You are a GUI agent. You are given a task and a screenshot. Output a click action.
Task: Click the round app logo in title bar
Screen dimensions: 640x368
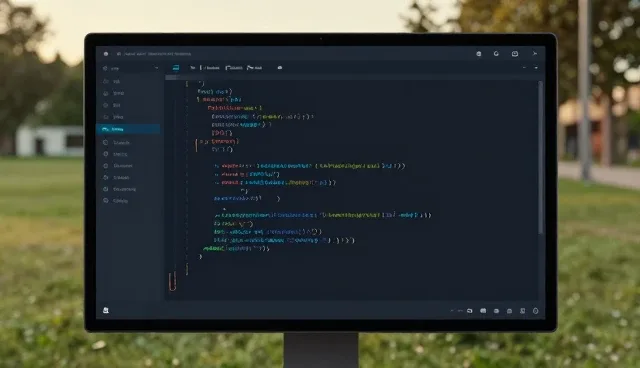106,54
